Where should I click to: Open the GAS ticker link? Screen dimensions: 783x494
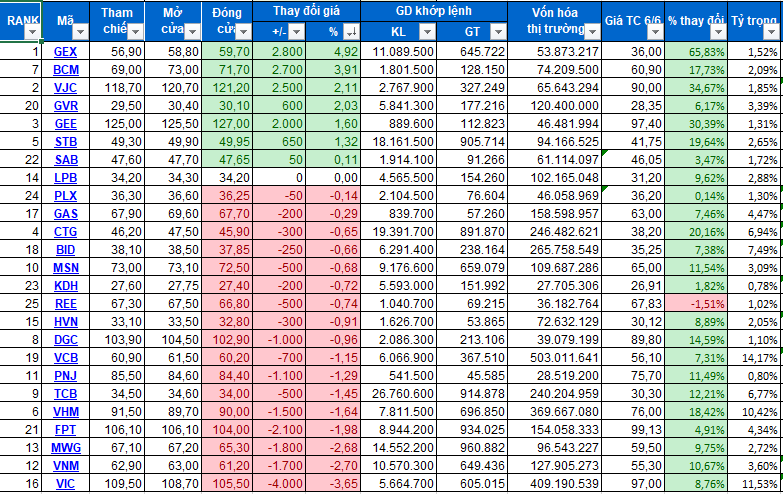(66, 214)
